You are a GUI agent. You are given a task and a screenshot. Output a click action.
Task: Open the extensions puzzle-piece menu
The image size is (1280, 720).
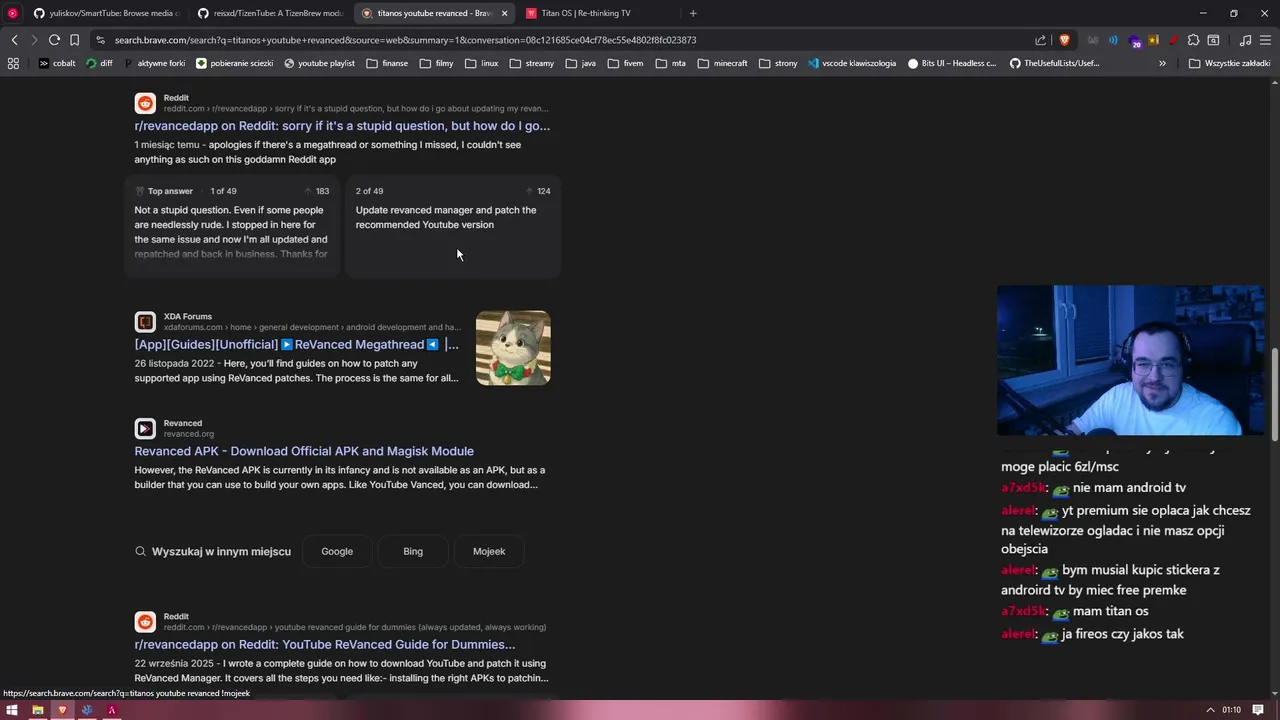(1193, 40)
